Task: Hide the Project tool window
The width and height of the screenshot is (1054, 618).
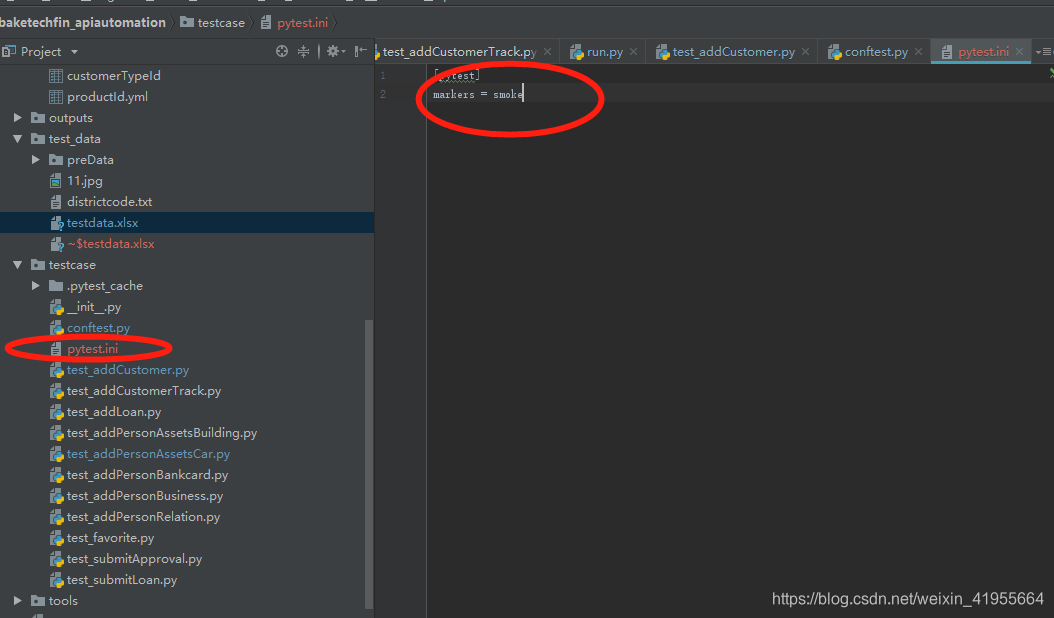Action: point(361,51)
